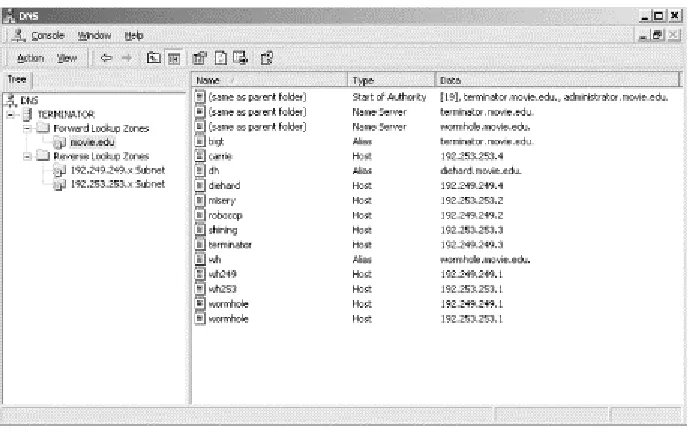The image size is (688, 432).
Task: Select the shining host record icon
Action: click(200, 230)
